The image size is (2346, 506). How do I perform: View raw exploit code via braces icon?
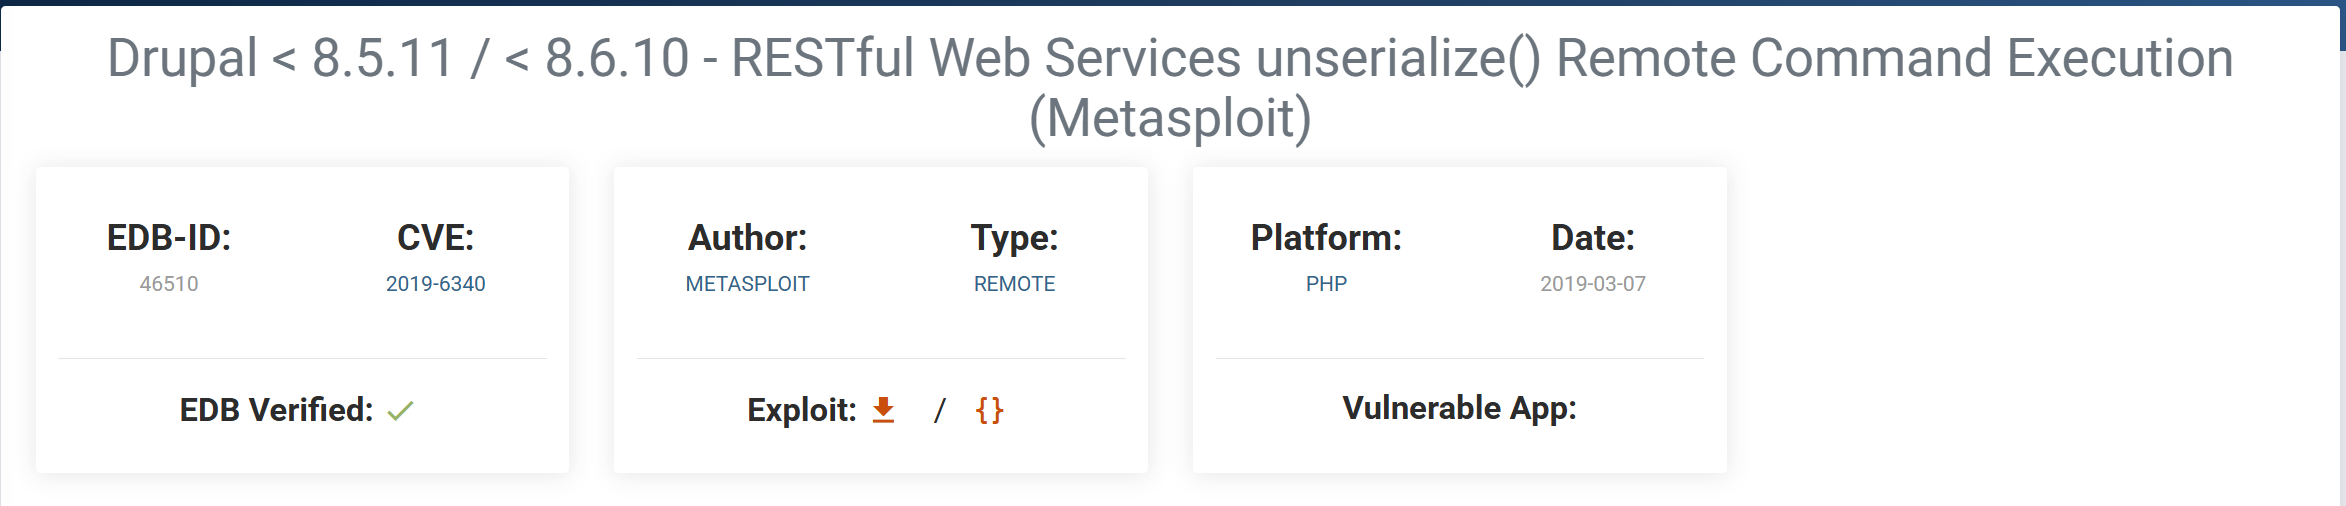(989, 410)
